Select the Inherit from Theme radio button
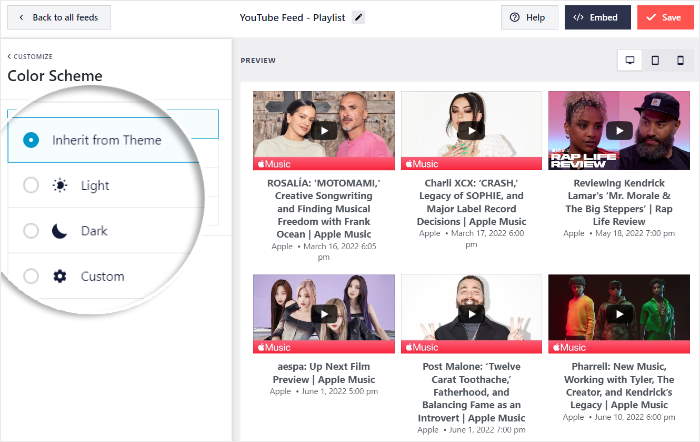 [x=31, y=140]
